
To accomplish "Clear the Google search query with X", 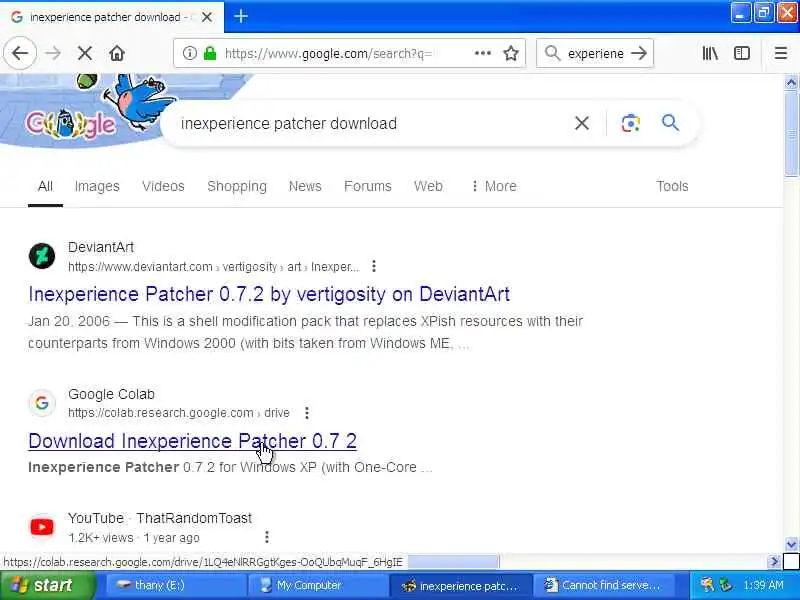I will pos(582,123).
